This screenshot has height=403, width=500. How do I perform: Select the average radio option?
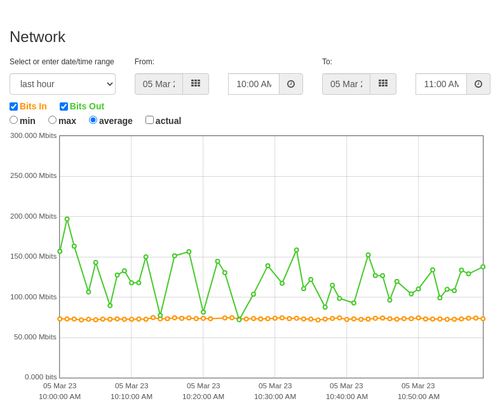pyautogui.click(x=93, y=120)
